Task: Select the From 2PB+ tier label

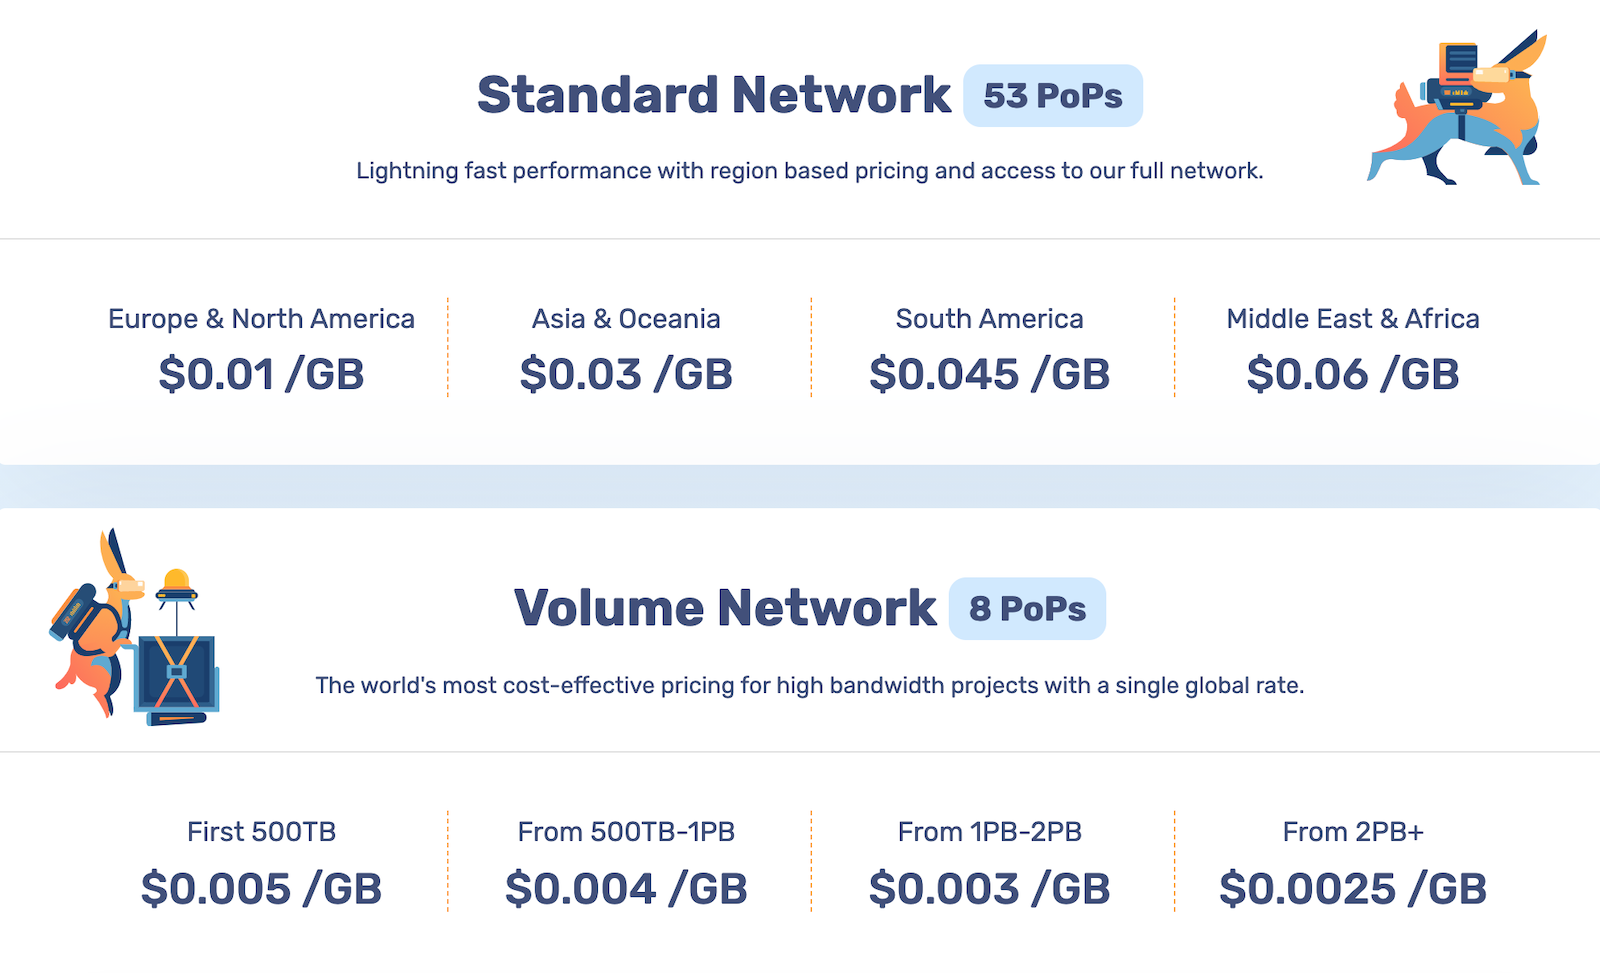Action: click(1353, 832)
